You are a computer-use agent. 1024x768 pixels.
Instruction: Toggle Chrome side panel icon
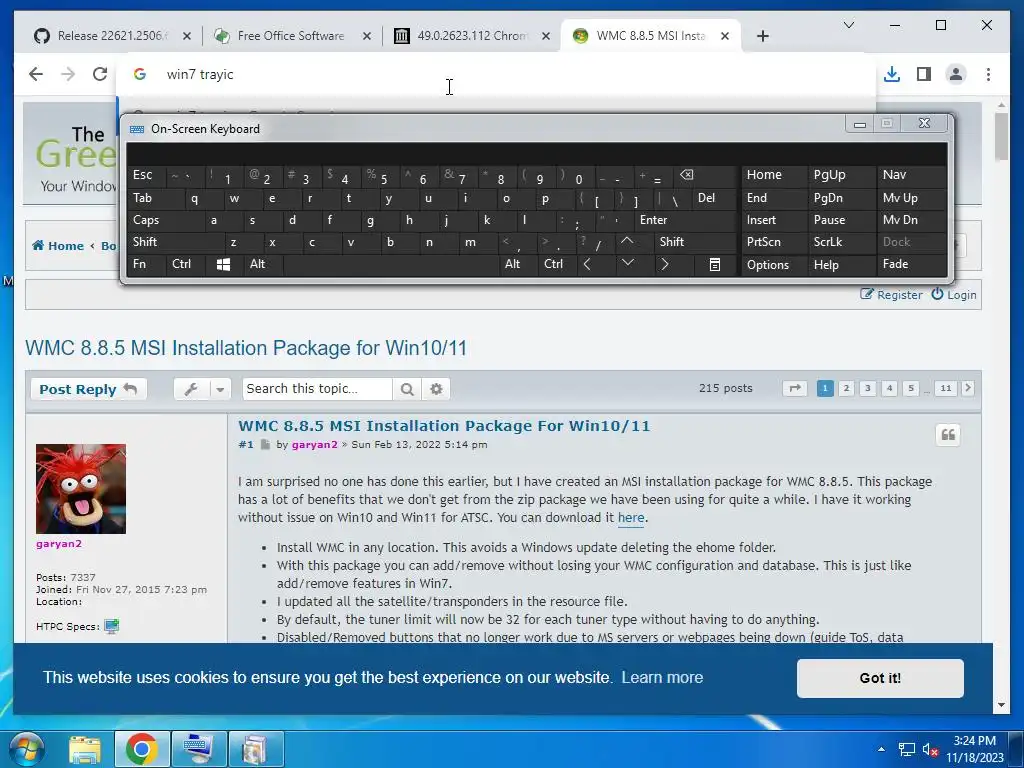click(x=923, y=74)
